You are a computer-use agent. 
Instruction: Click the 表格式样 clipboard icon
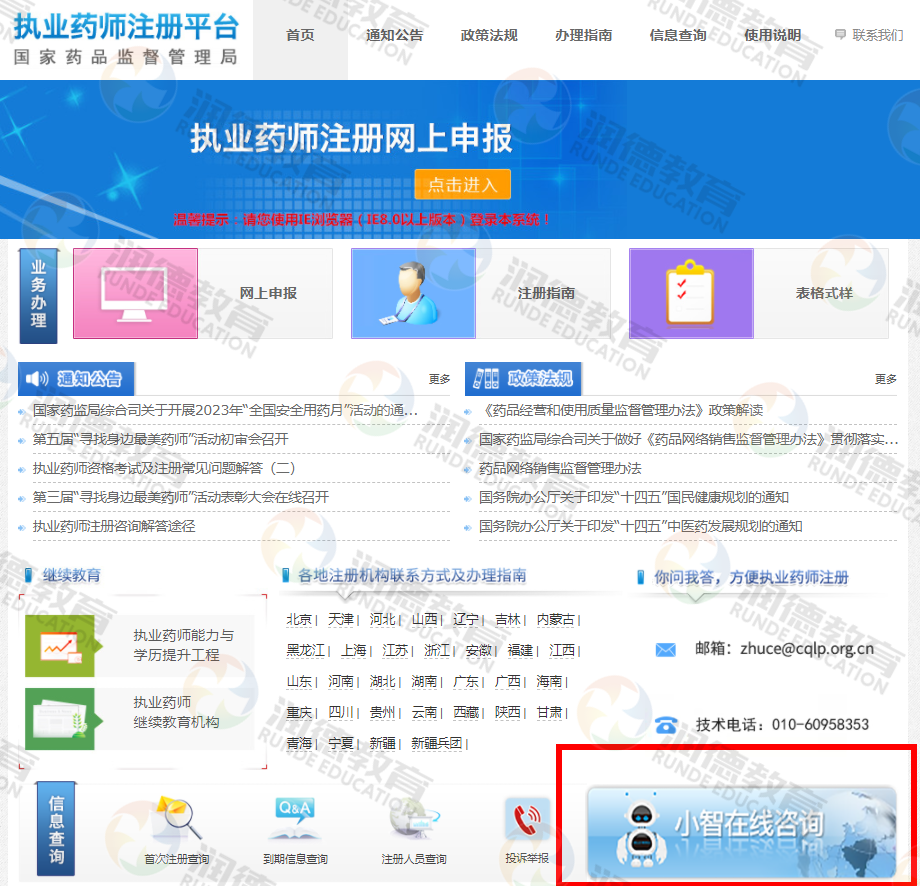691,293
